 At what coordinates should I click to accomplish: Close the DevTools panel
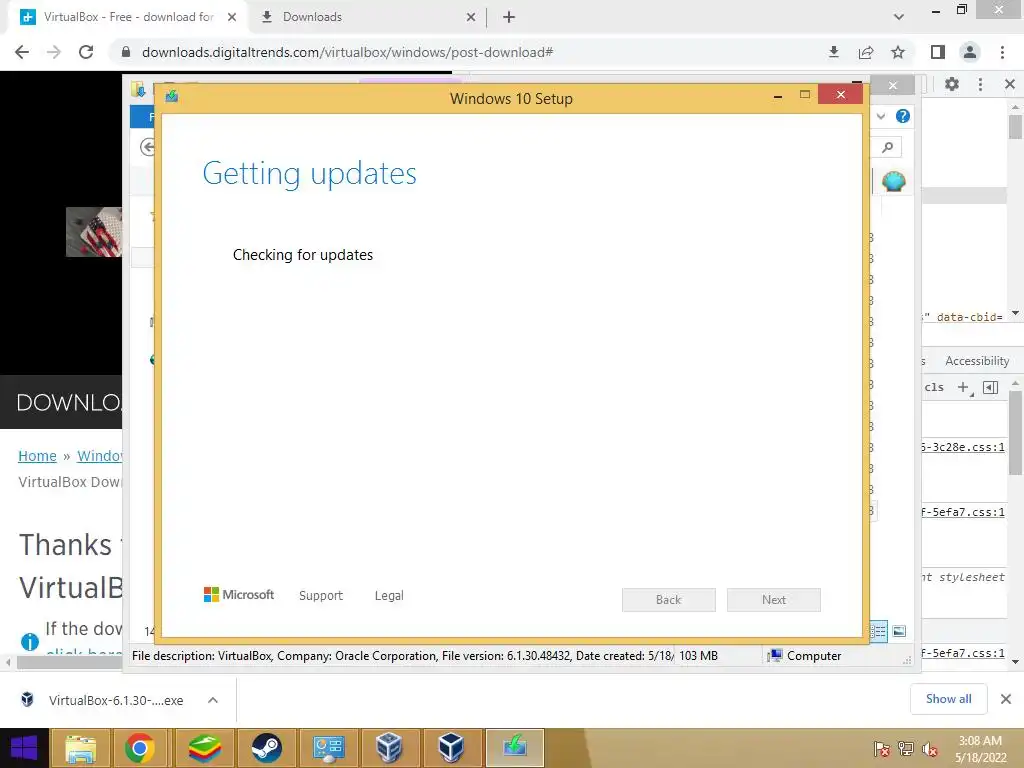[x=1010, y=84]
